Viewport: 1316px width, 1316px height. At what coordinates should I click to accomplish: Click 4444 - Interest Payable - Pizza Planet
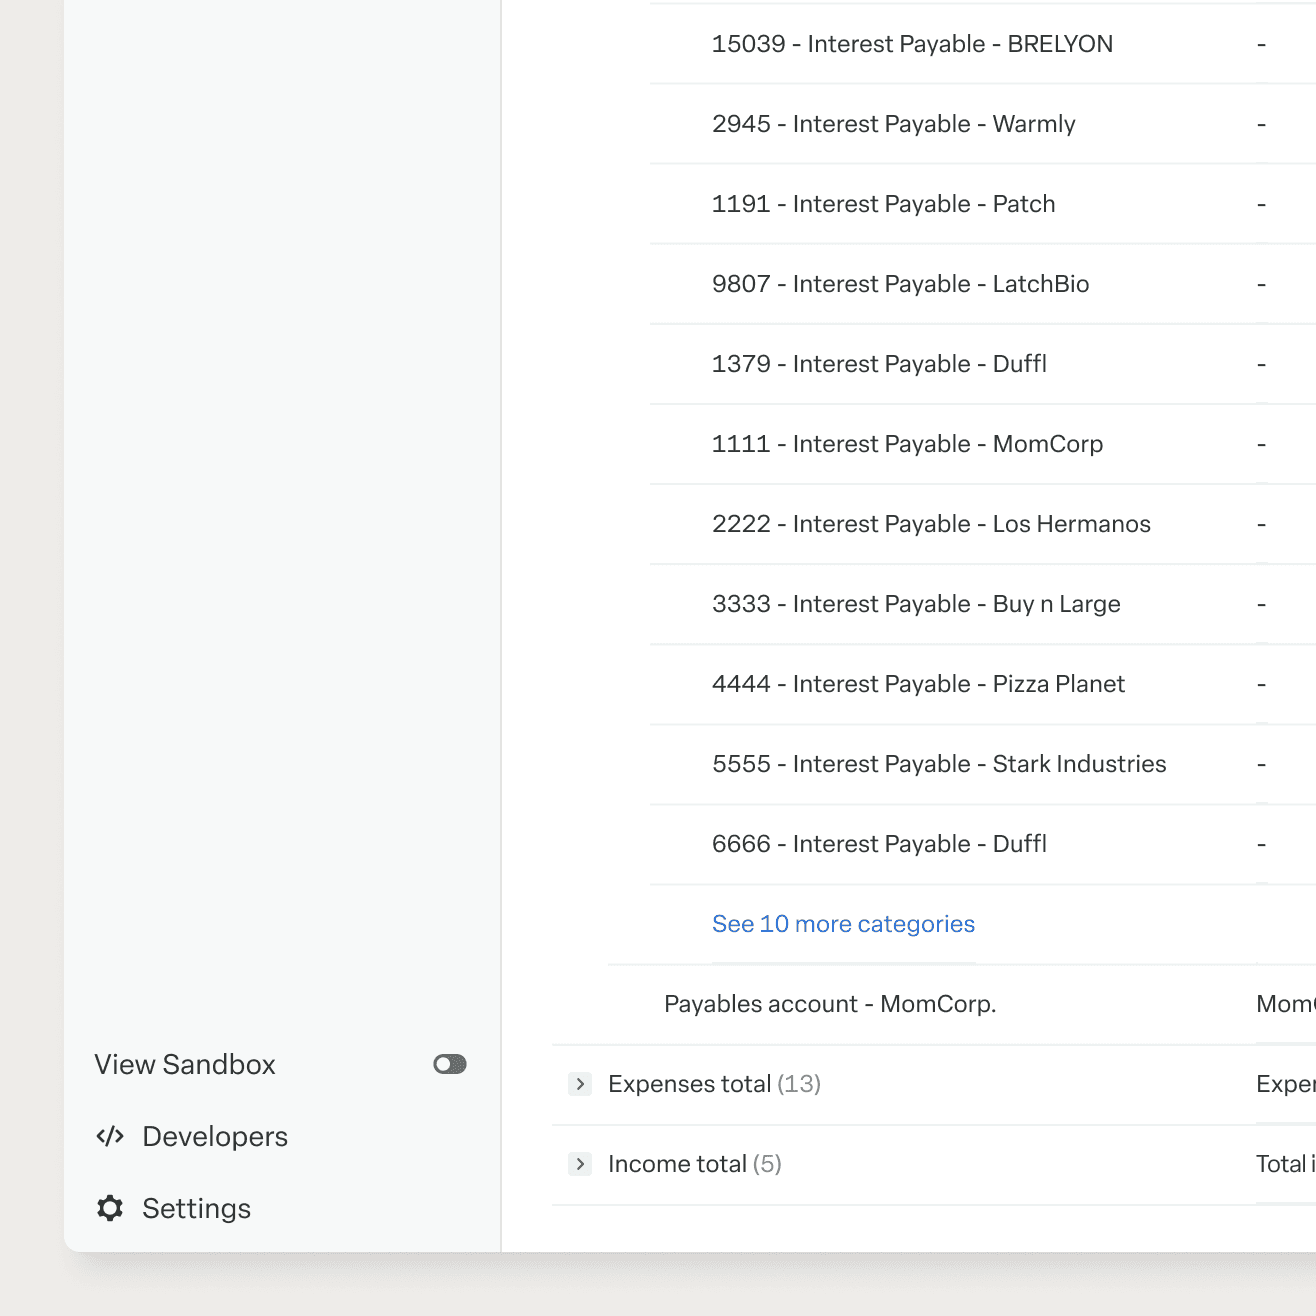pos(918,684)
